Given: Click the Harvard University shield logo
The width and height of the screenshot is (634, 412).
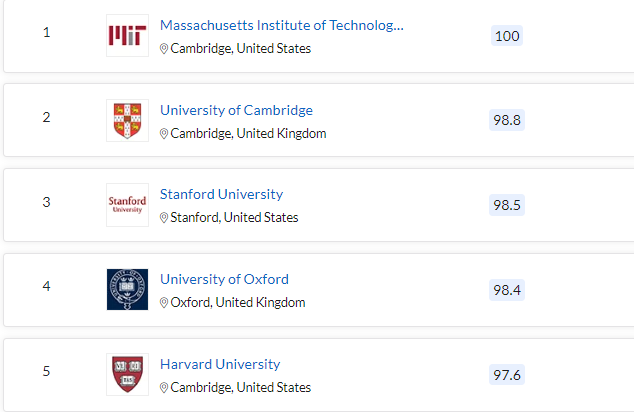Looking at the screenshot, I should click(x=127, y=374).
